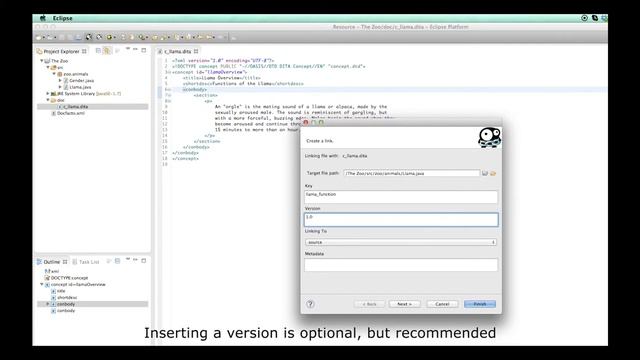Screen dimensions: 640x360
Task: Switch to the Task List tab
Action: click(x=86, y=262)
